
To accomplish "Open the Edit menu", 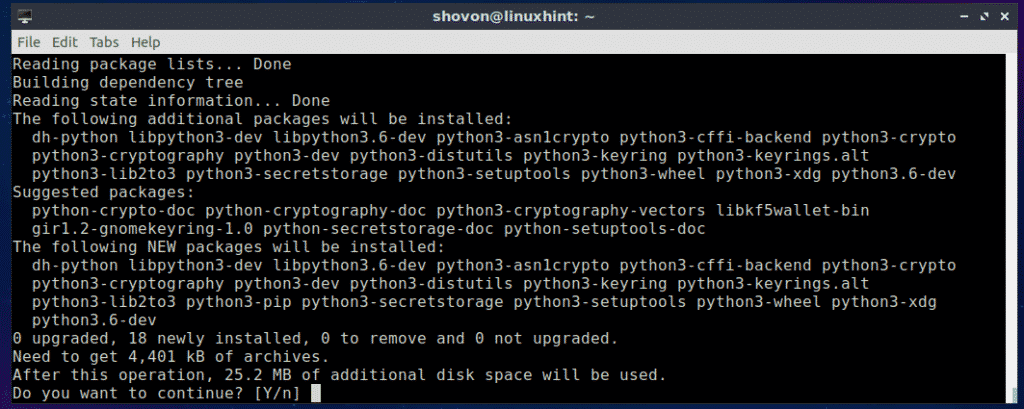I will coord(64,42).
